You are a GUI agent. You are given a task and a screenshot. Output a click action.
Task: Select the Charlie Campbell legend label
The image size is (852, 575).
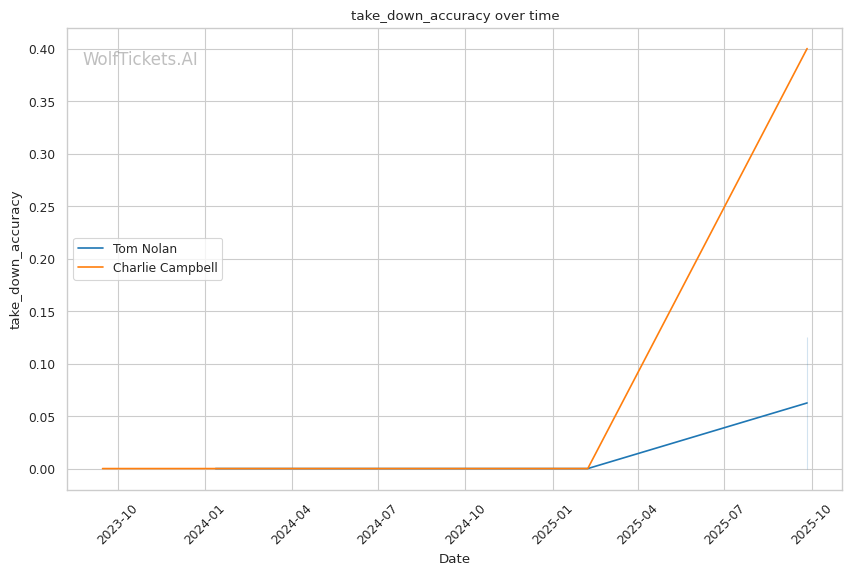pyautogui.click(x=165, y=268)
